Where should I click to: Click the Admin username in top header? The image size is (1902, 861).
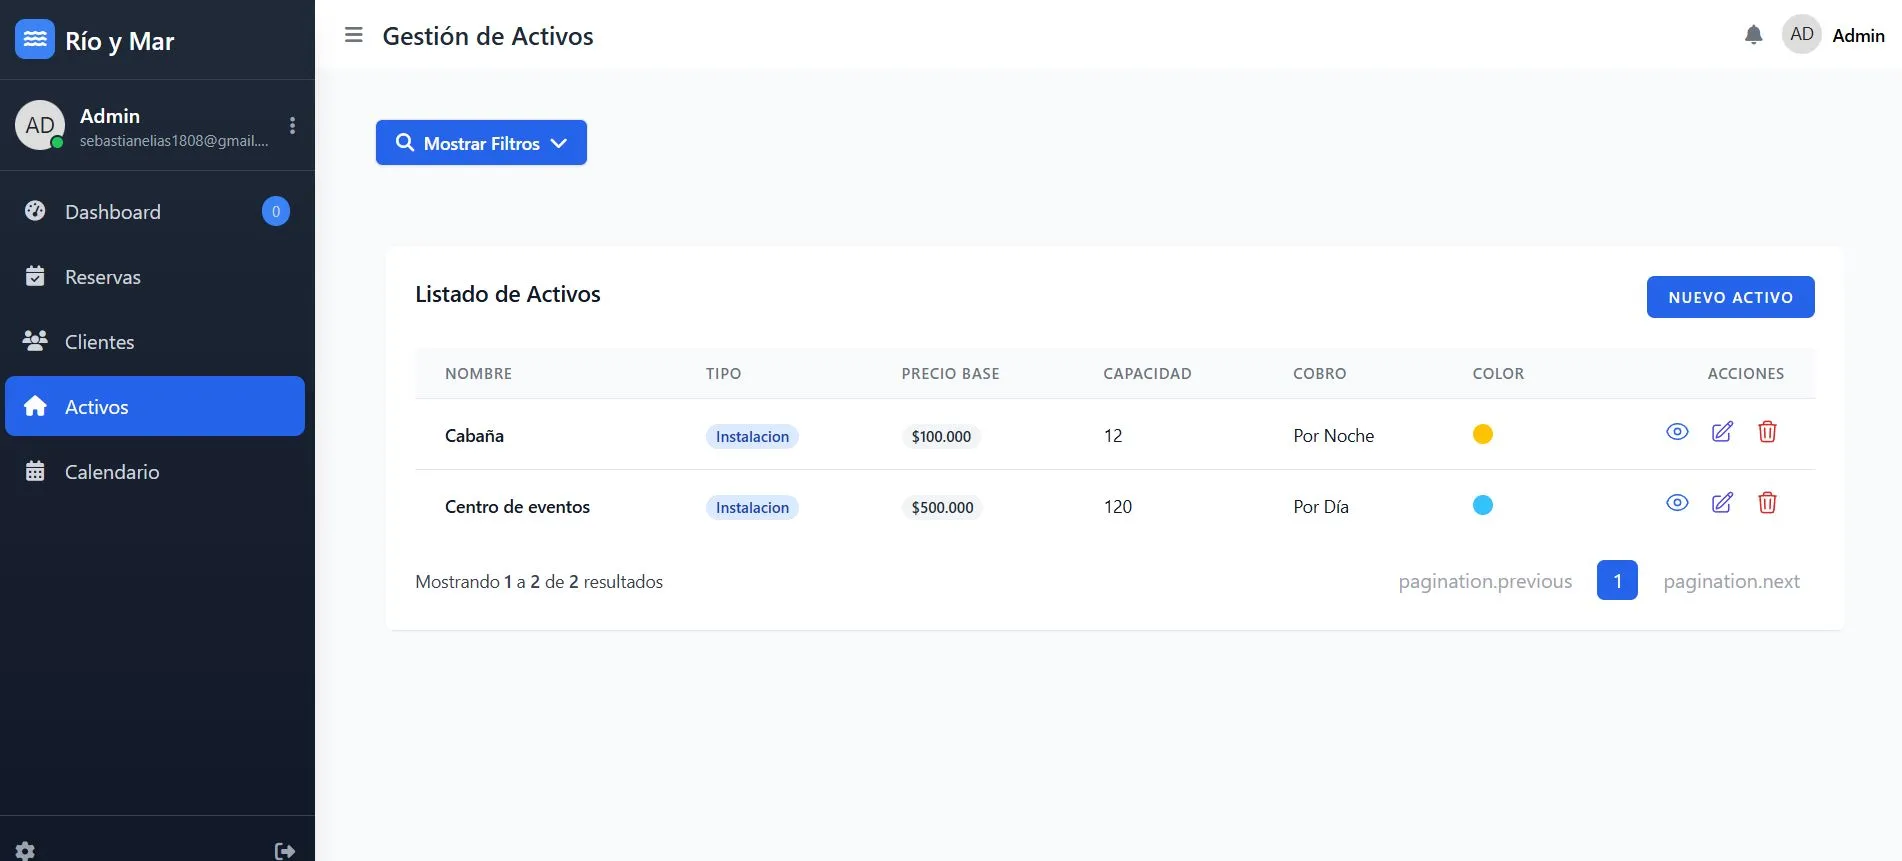1858,35
